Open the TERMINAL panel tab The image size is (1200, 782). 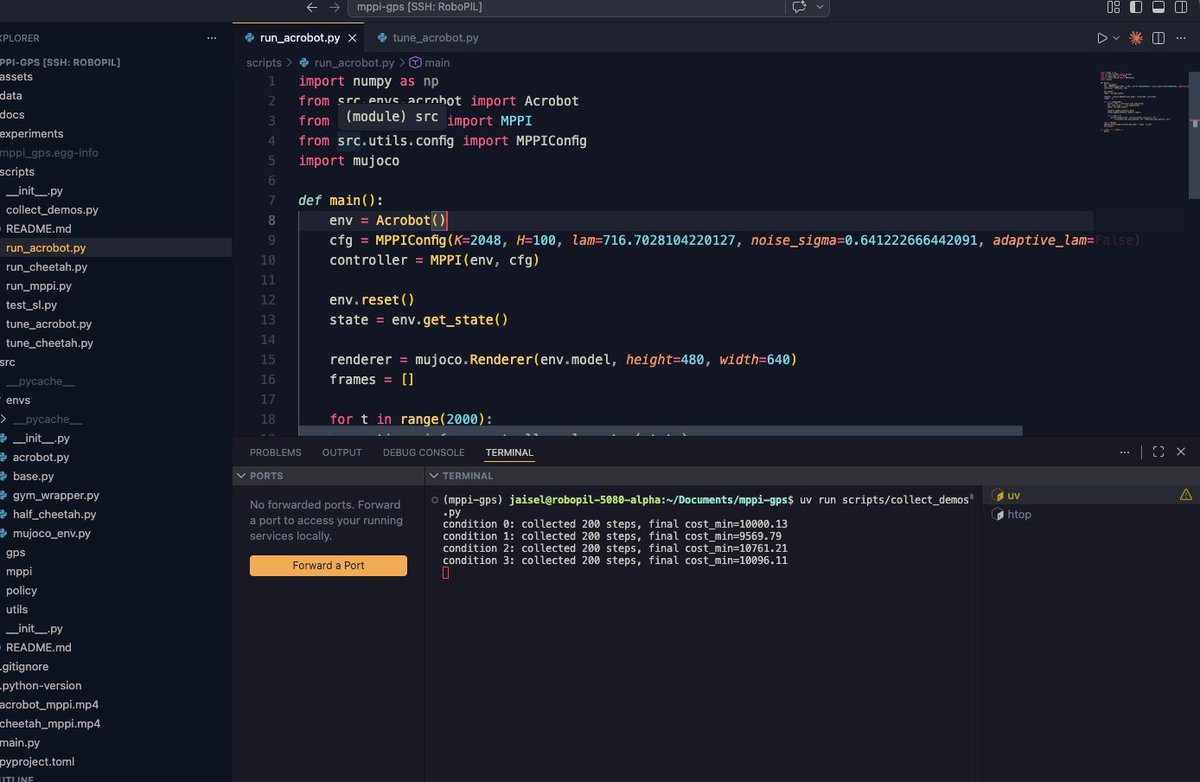tap(510, 452)
